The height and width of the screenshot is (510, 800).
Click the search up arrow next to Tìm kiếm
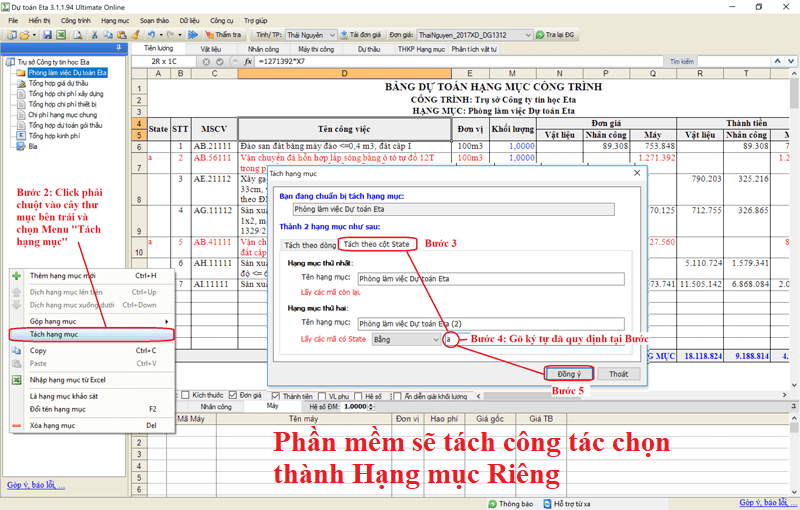click(x=777, y=61)
